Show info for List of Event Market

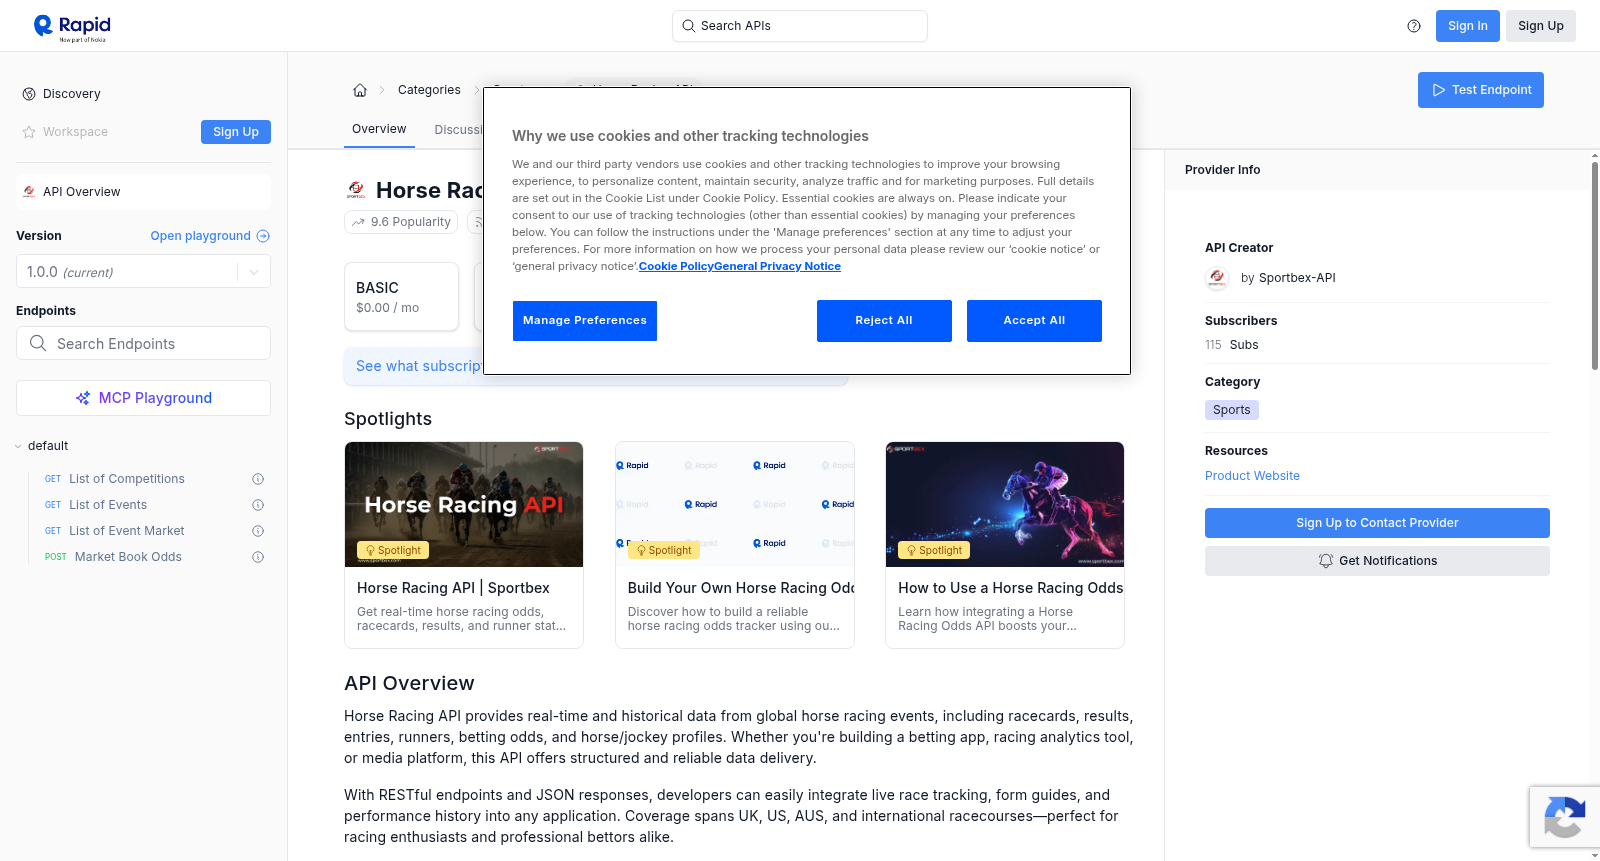click(x=258, y=531)
